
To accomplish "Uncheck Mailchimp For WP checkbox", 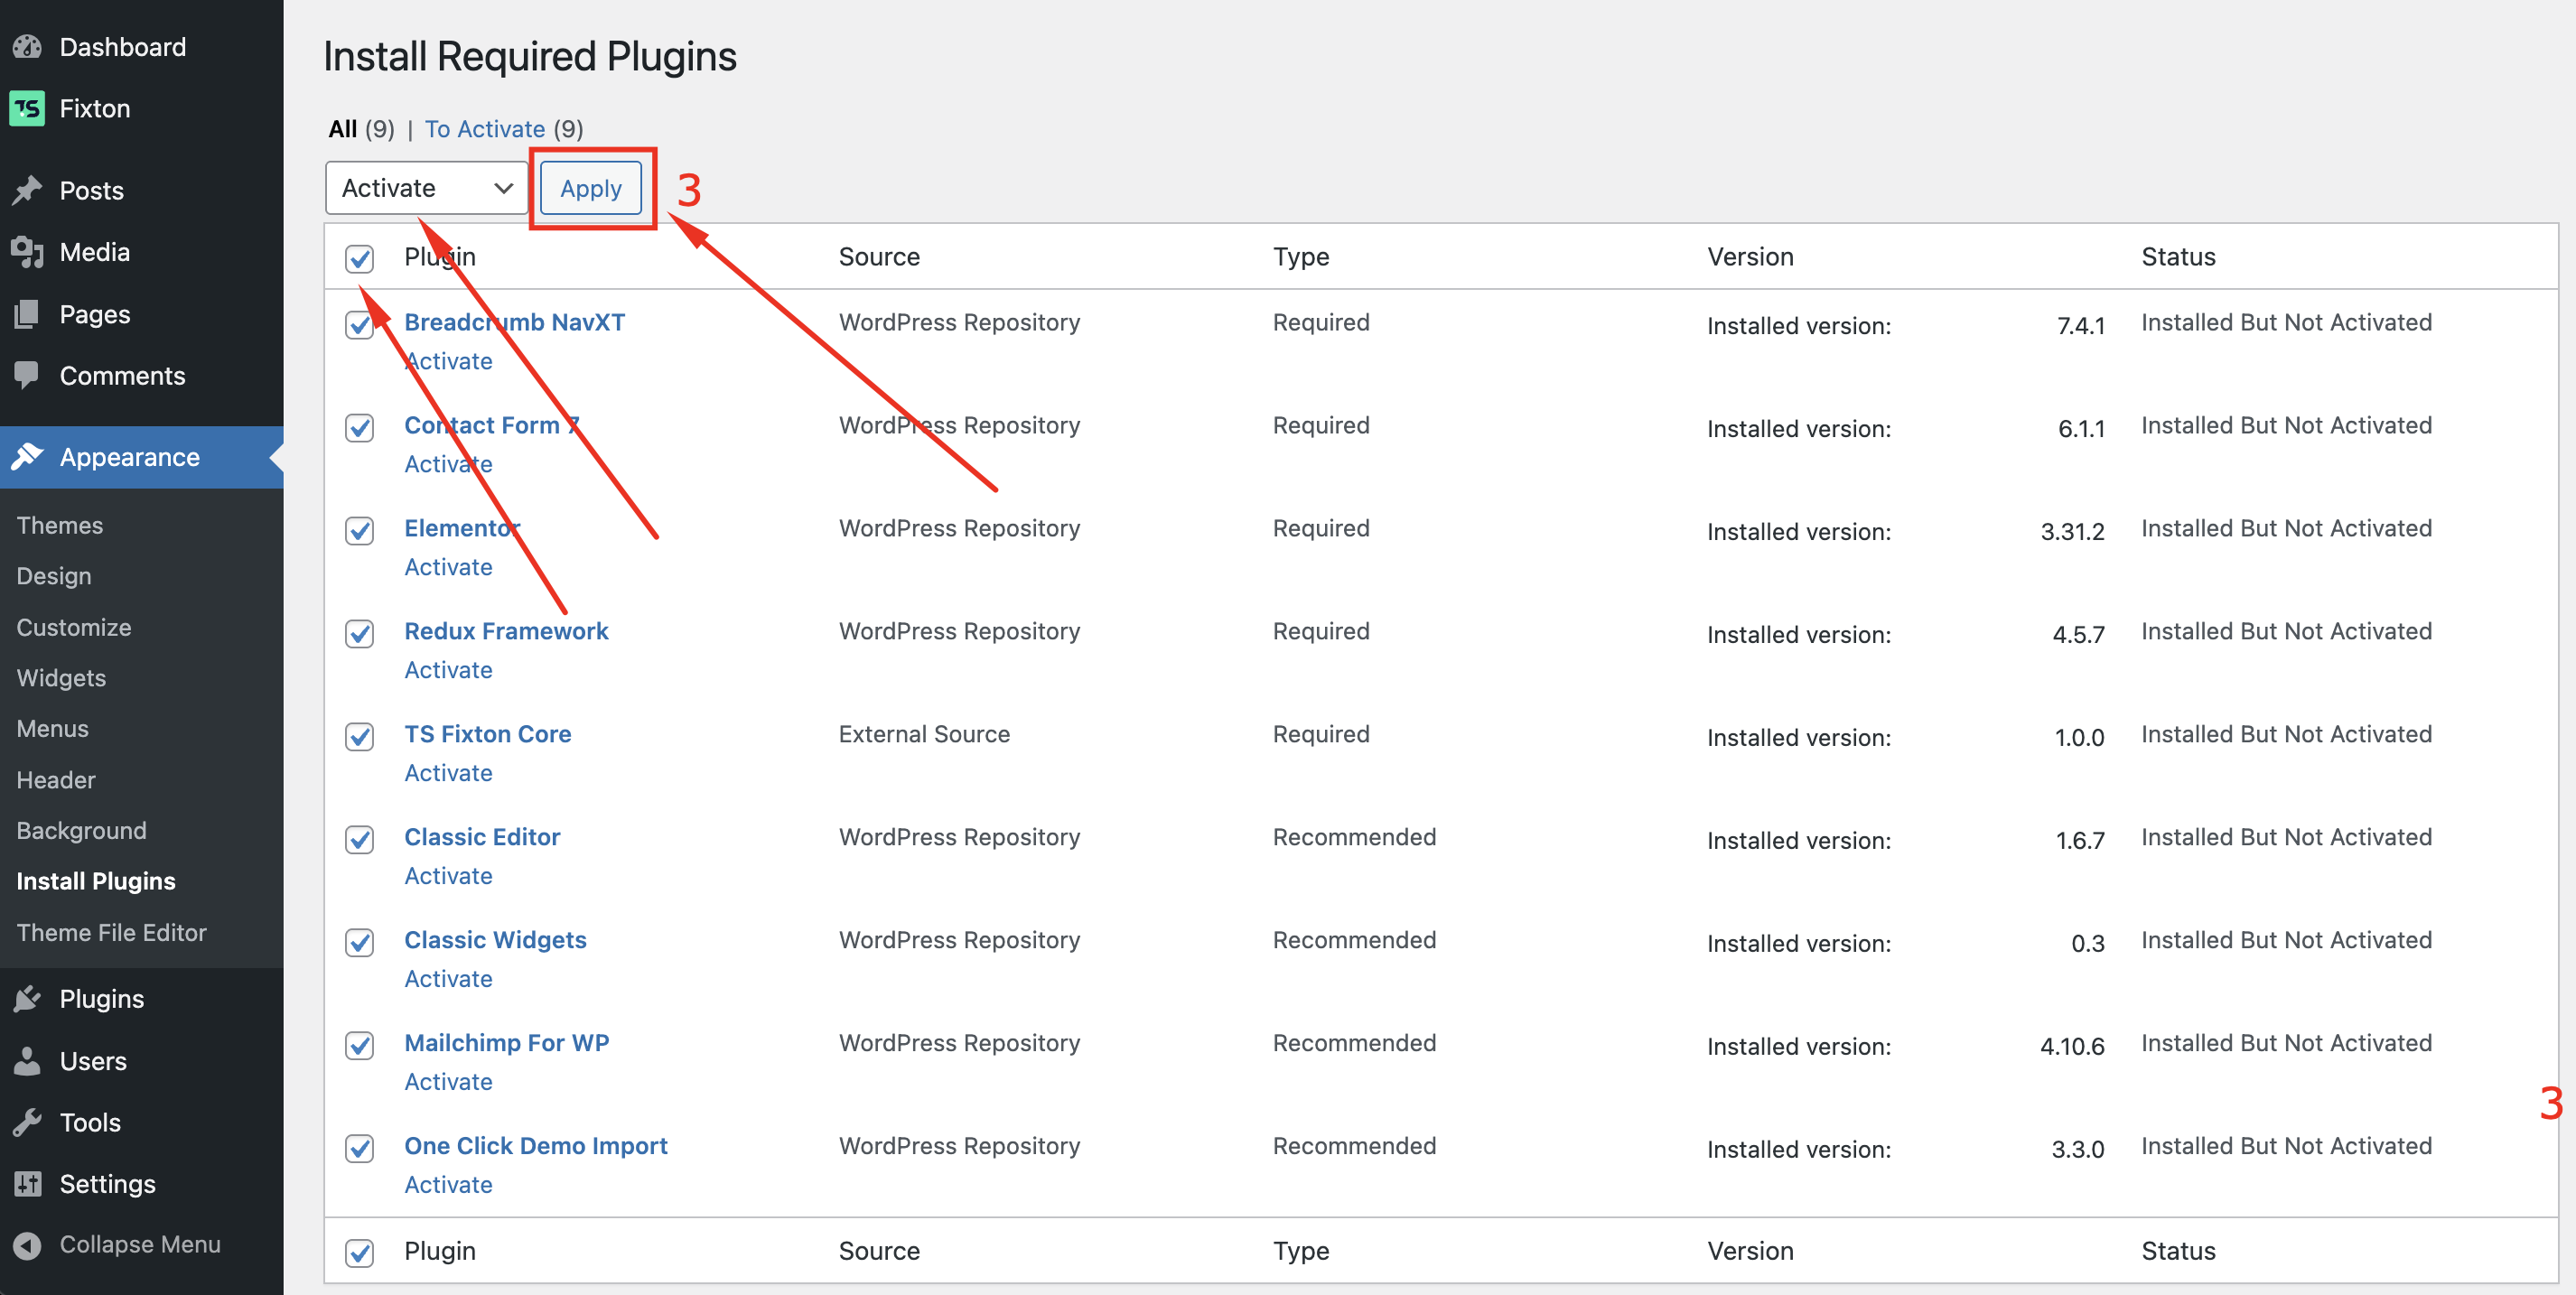I will click(x=359, y=1046).
